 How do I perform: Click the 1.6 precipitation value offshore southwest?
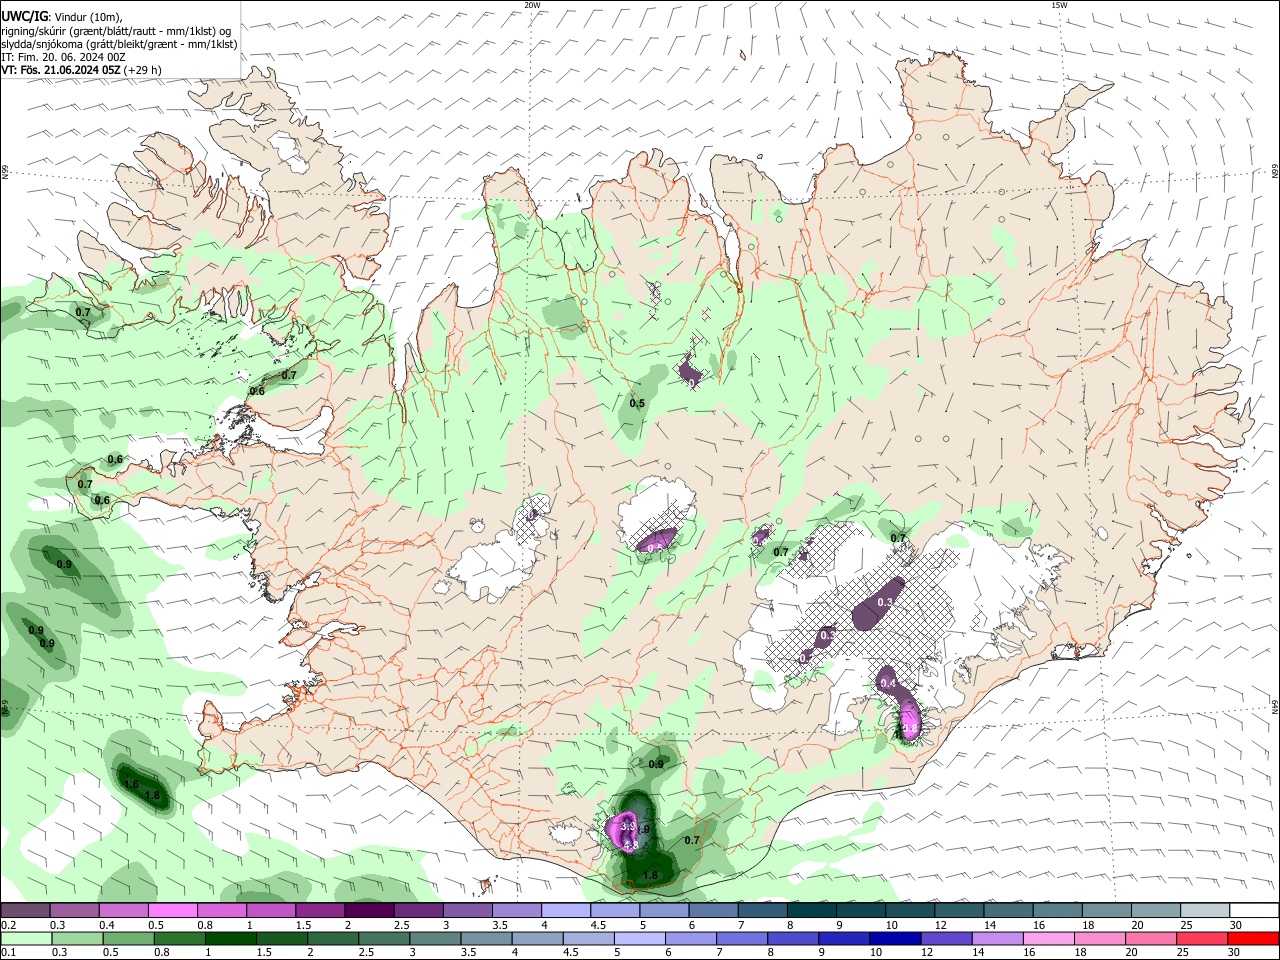pyautogui.click(x=131, y=784)
